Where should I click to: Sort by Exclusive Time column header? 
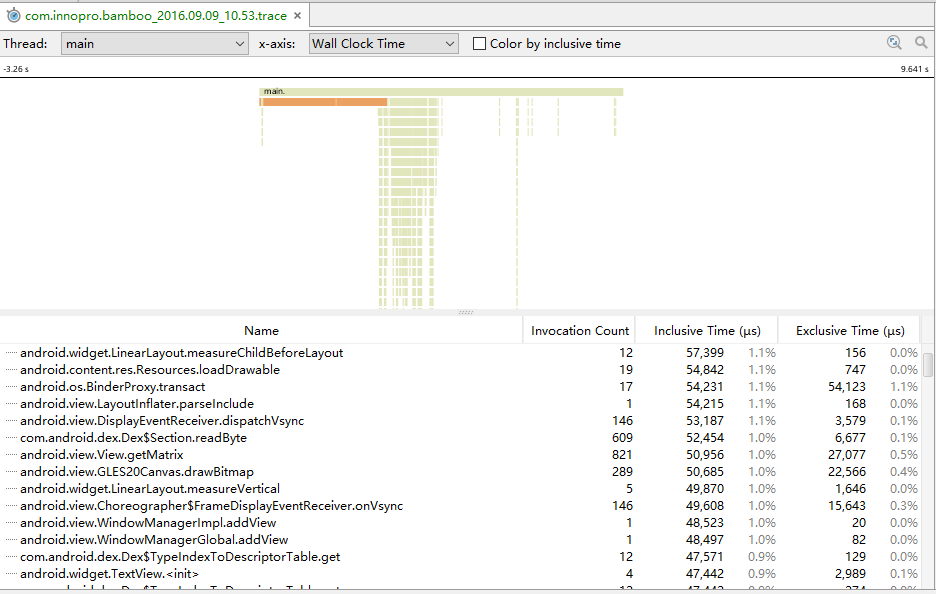coord(846,330)
